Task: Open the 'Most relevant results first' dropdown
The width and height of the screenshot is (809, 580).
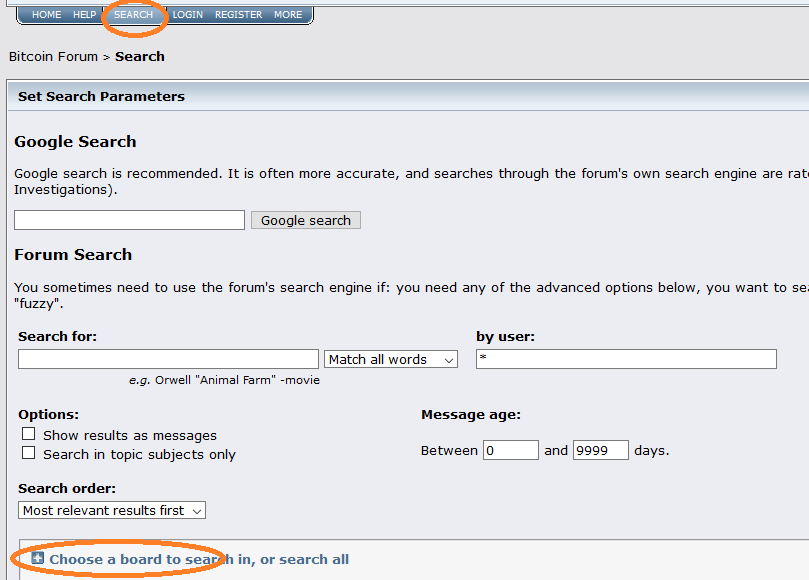Action: pyautogui.click(x=112, y=510)
